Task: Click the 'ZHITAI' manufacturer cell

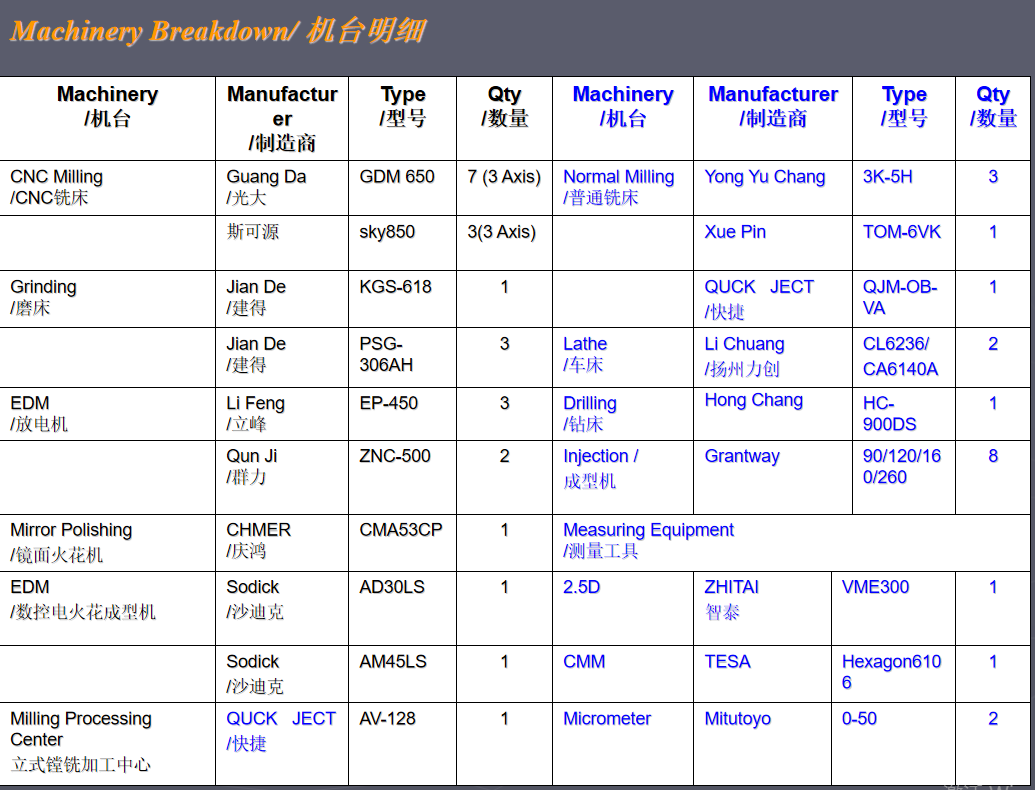Action: tap(762, 608)
